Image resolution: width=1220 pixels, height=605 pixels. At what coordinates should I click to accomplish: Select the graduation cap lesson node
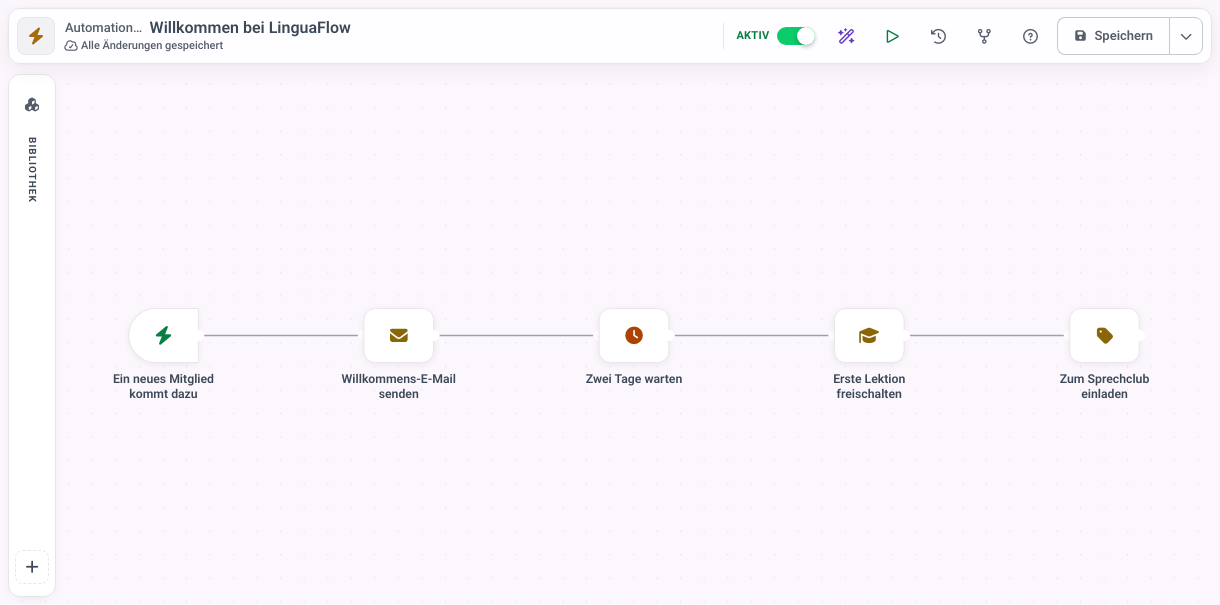[869, 335]
